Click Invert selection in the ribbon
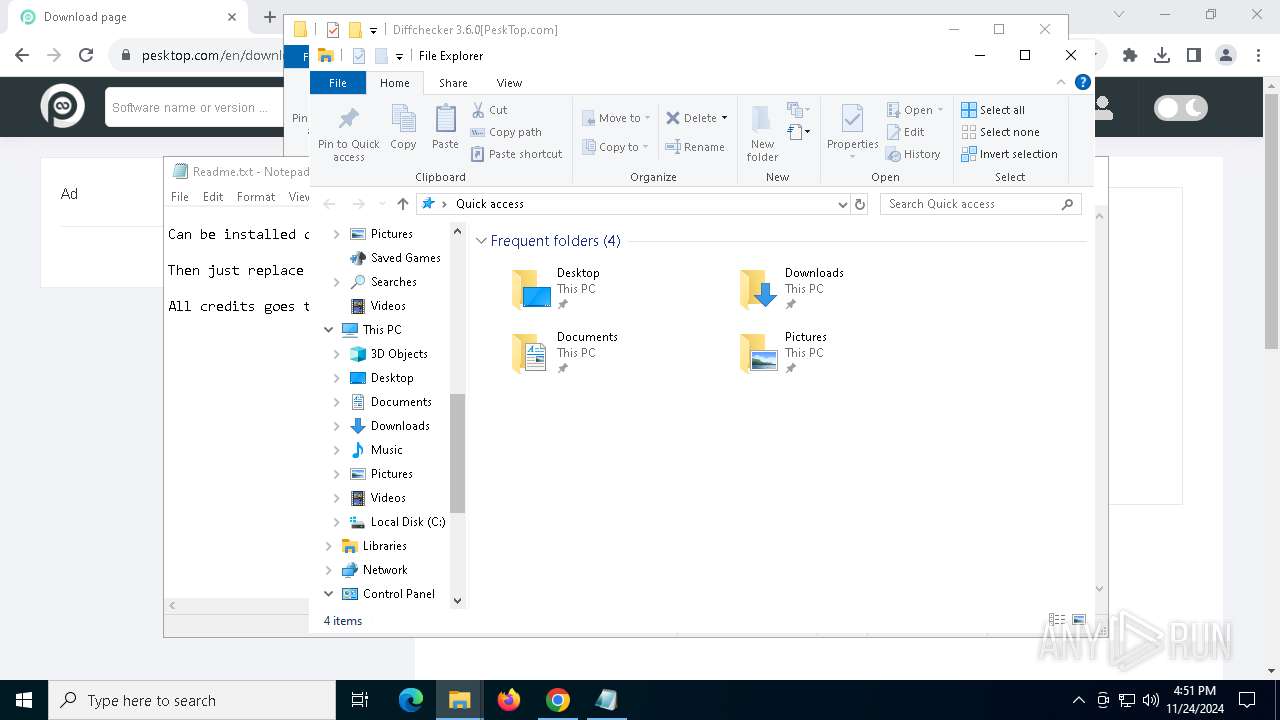Viewport: 1280px width, 720px height. (x=1009, y=154)
